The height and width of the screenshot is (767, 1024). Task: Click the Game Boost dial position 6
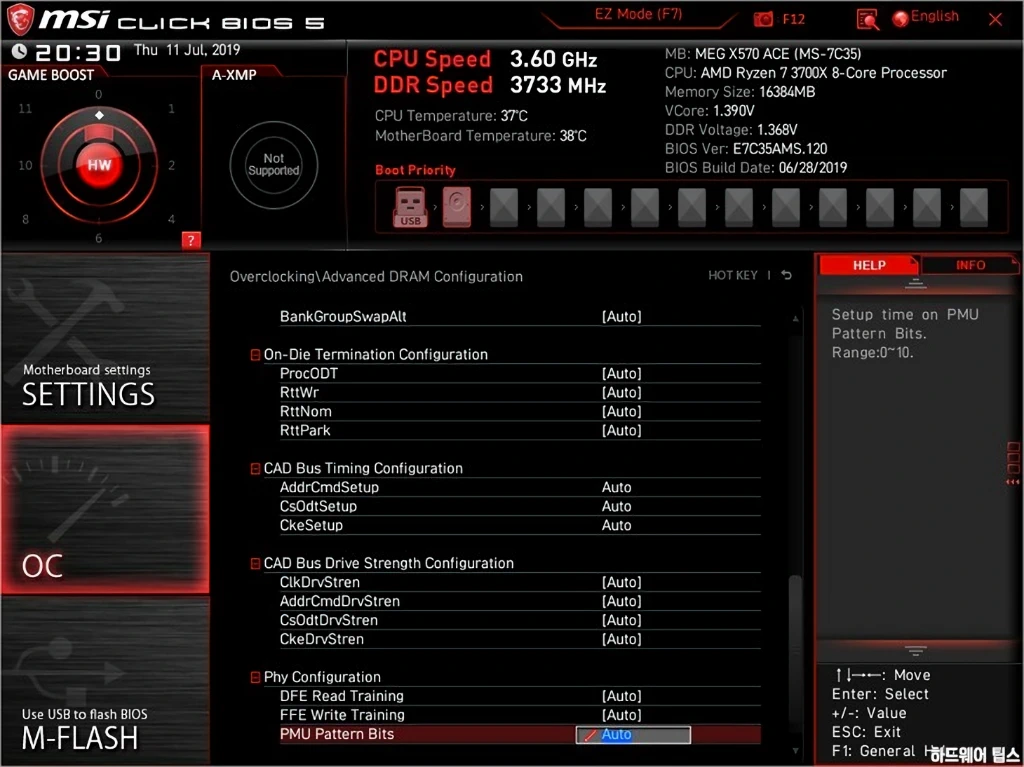pos(99,238)
